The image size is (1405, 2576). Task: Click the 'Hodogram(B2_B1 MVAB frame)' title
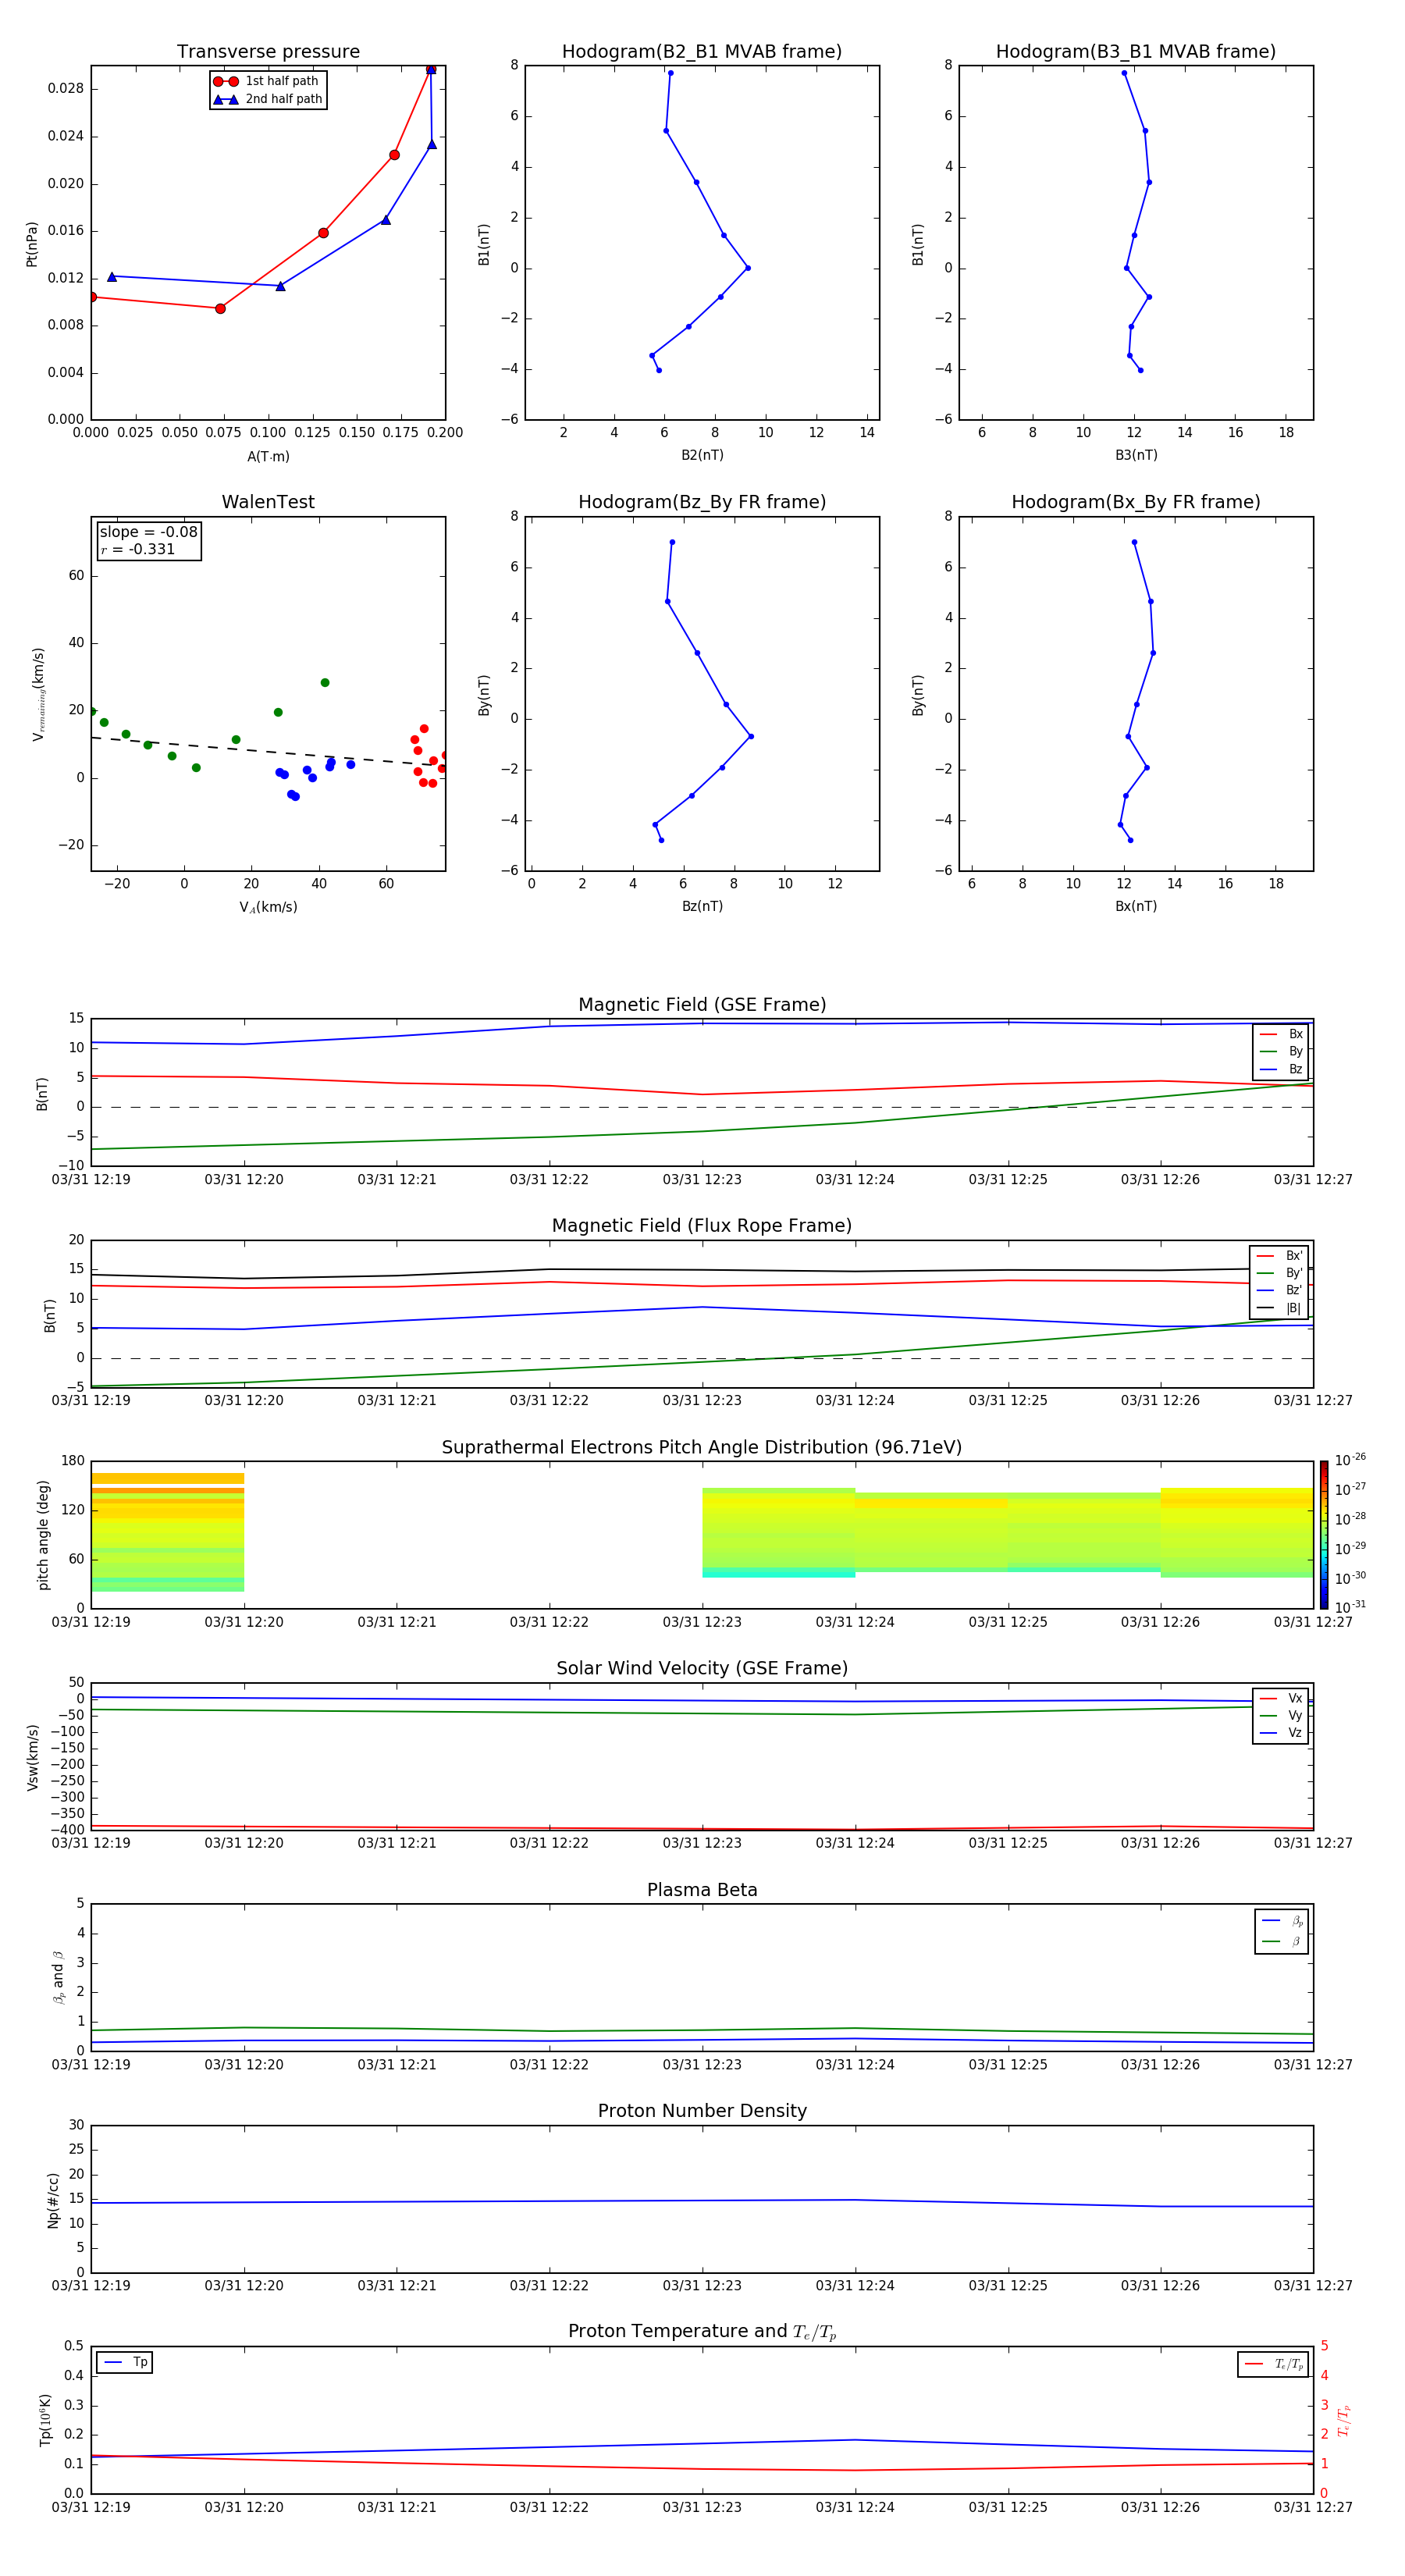(702, 52)
